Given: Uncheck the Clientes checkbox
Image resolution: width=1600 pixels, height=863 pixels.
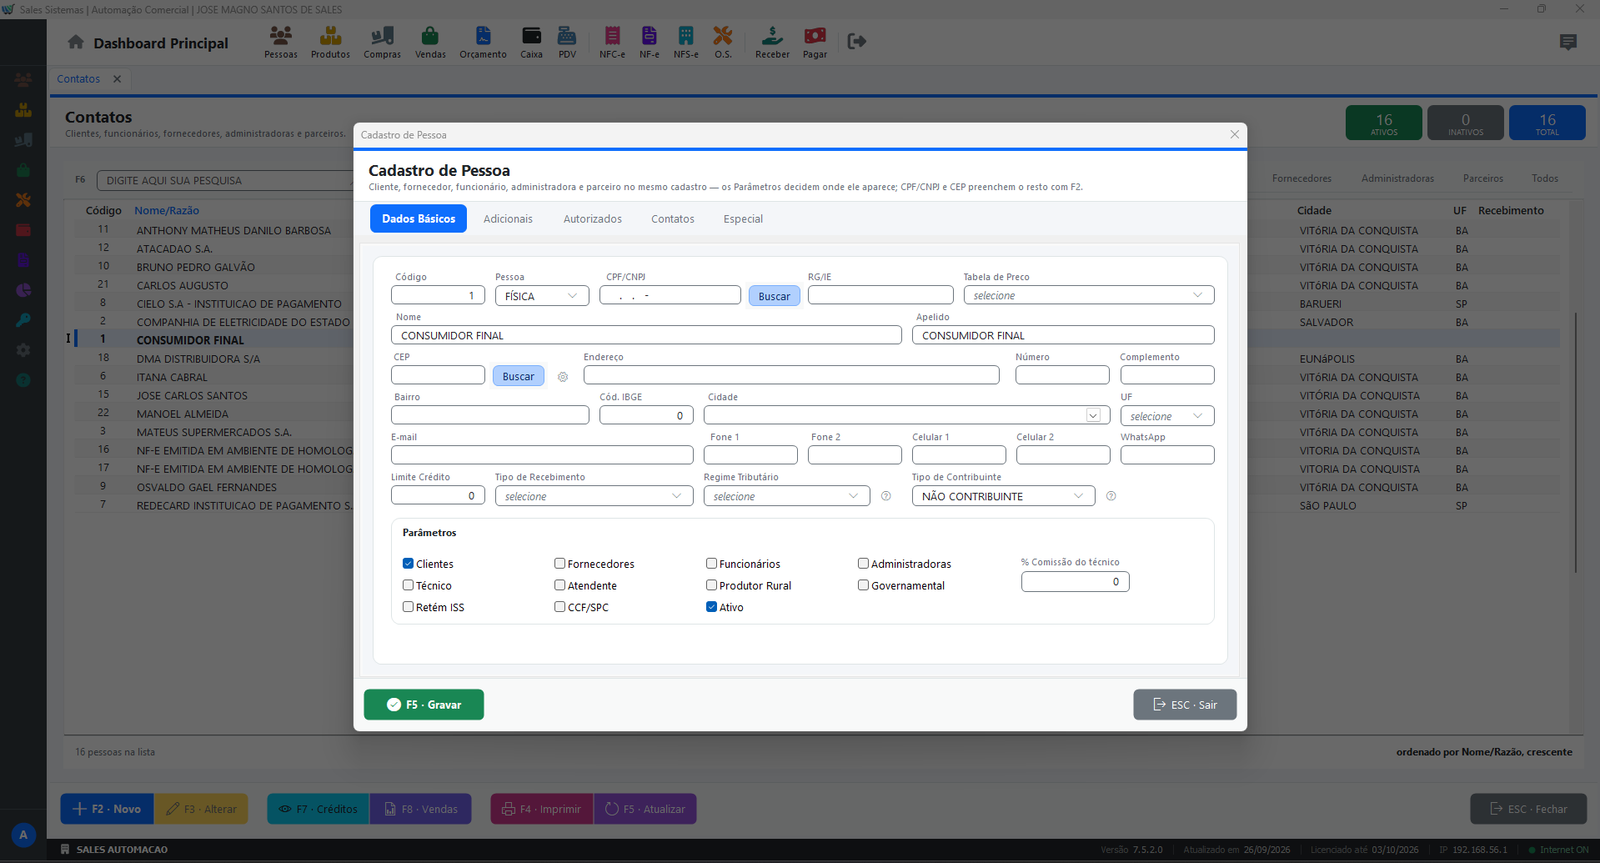Looking at the screenshot, I should [408, 563].
